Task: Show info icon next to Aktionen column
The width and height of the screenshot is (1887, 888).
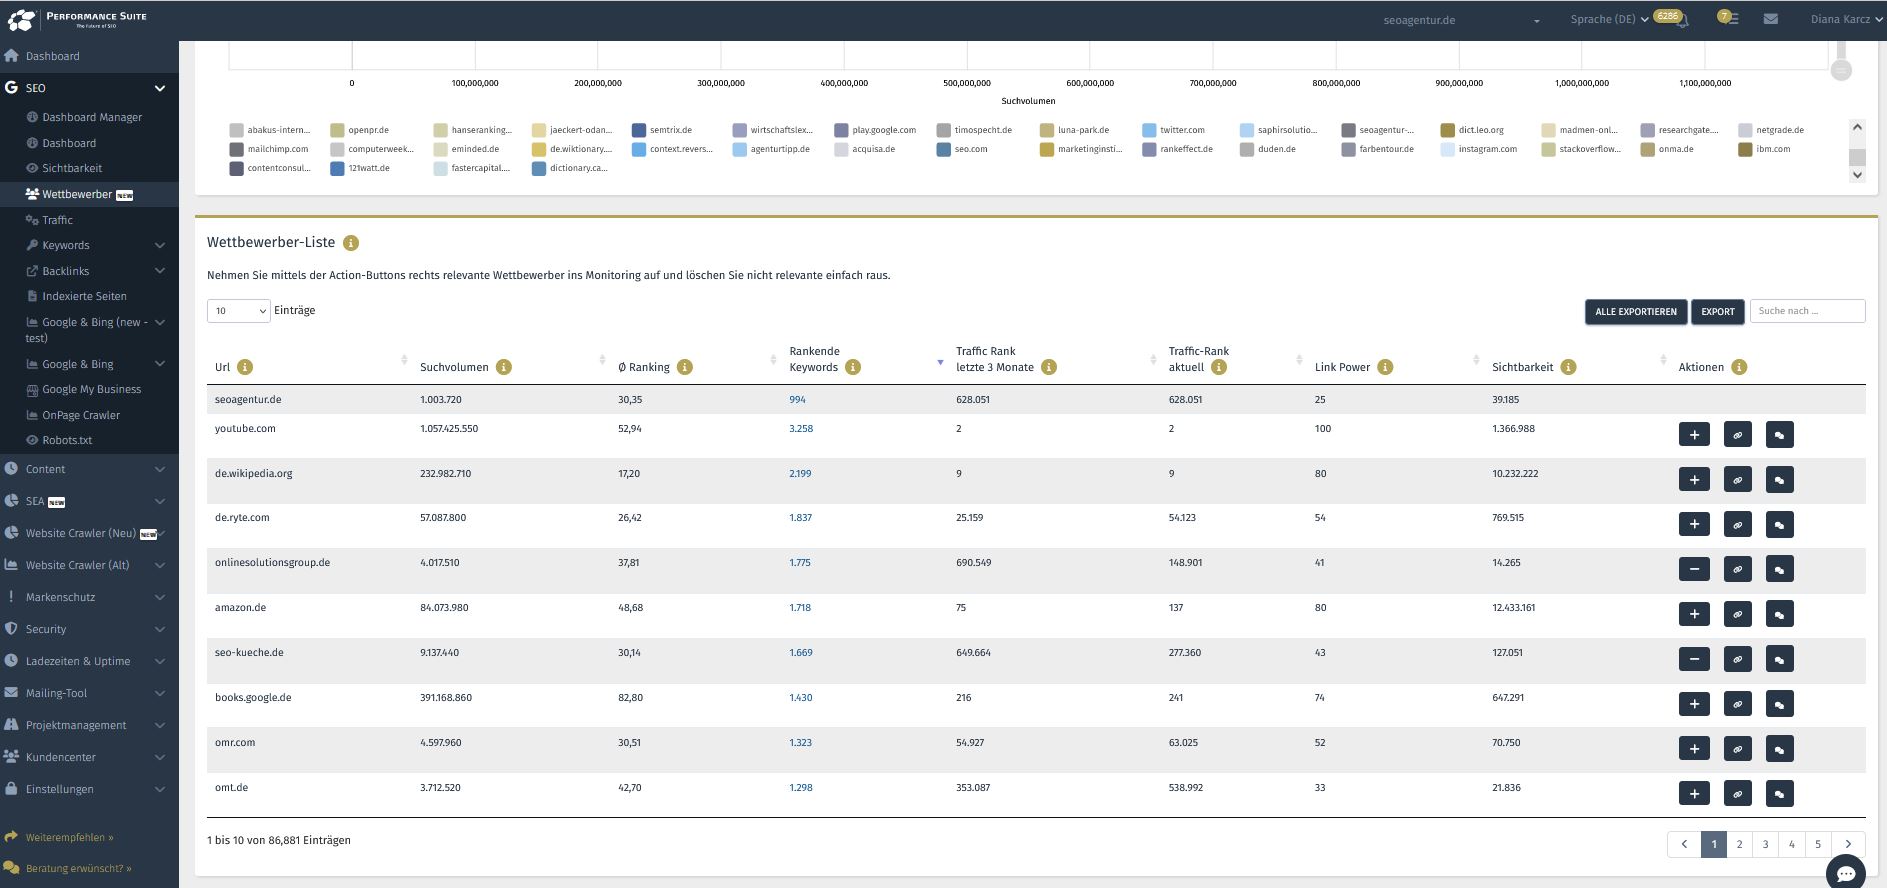Action: (1739, 367)
